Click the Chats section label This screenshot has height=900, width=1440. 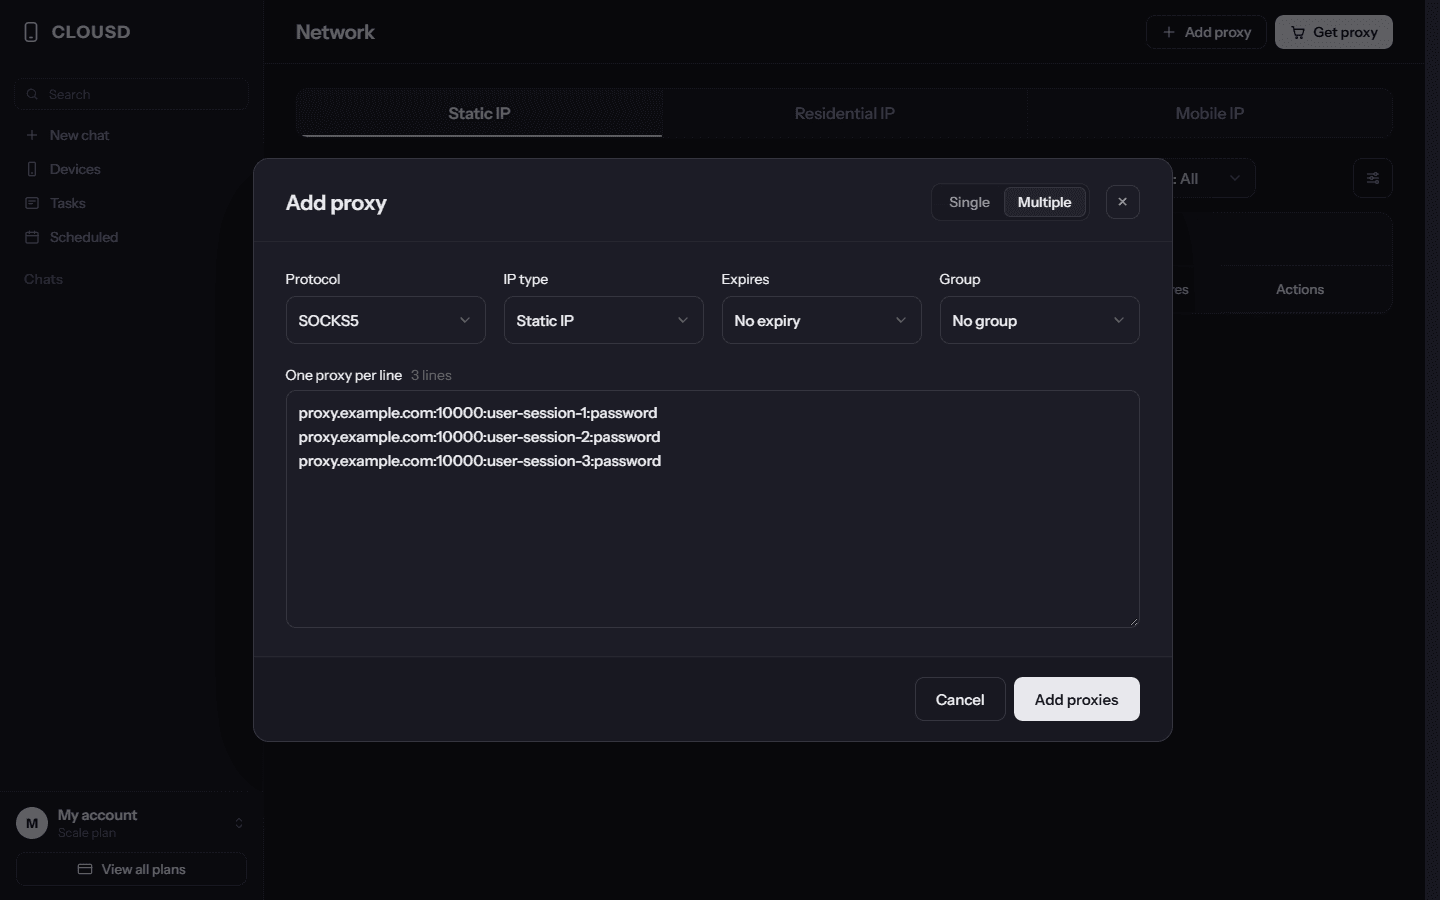coord(44,279)
